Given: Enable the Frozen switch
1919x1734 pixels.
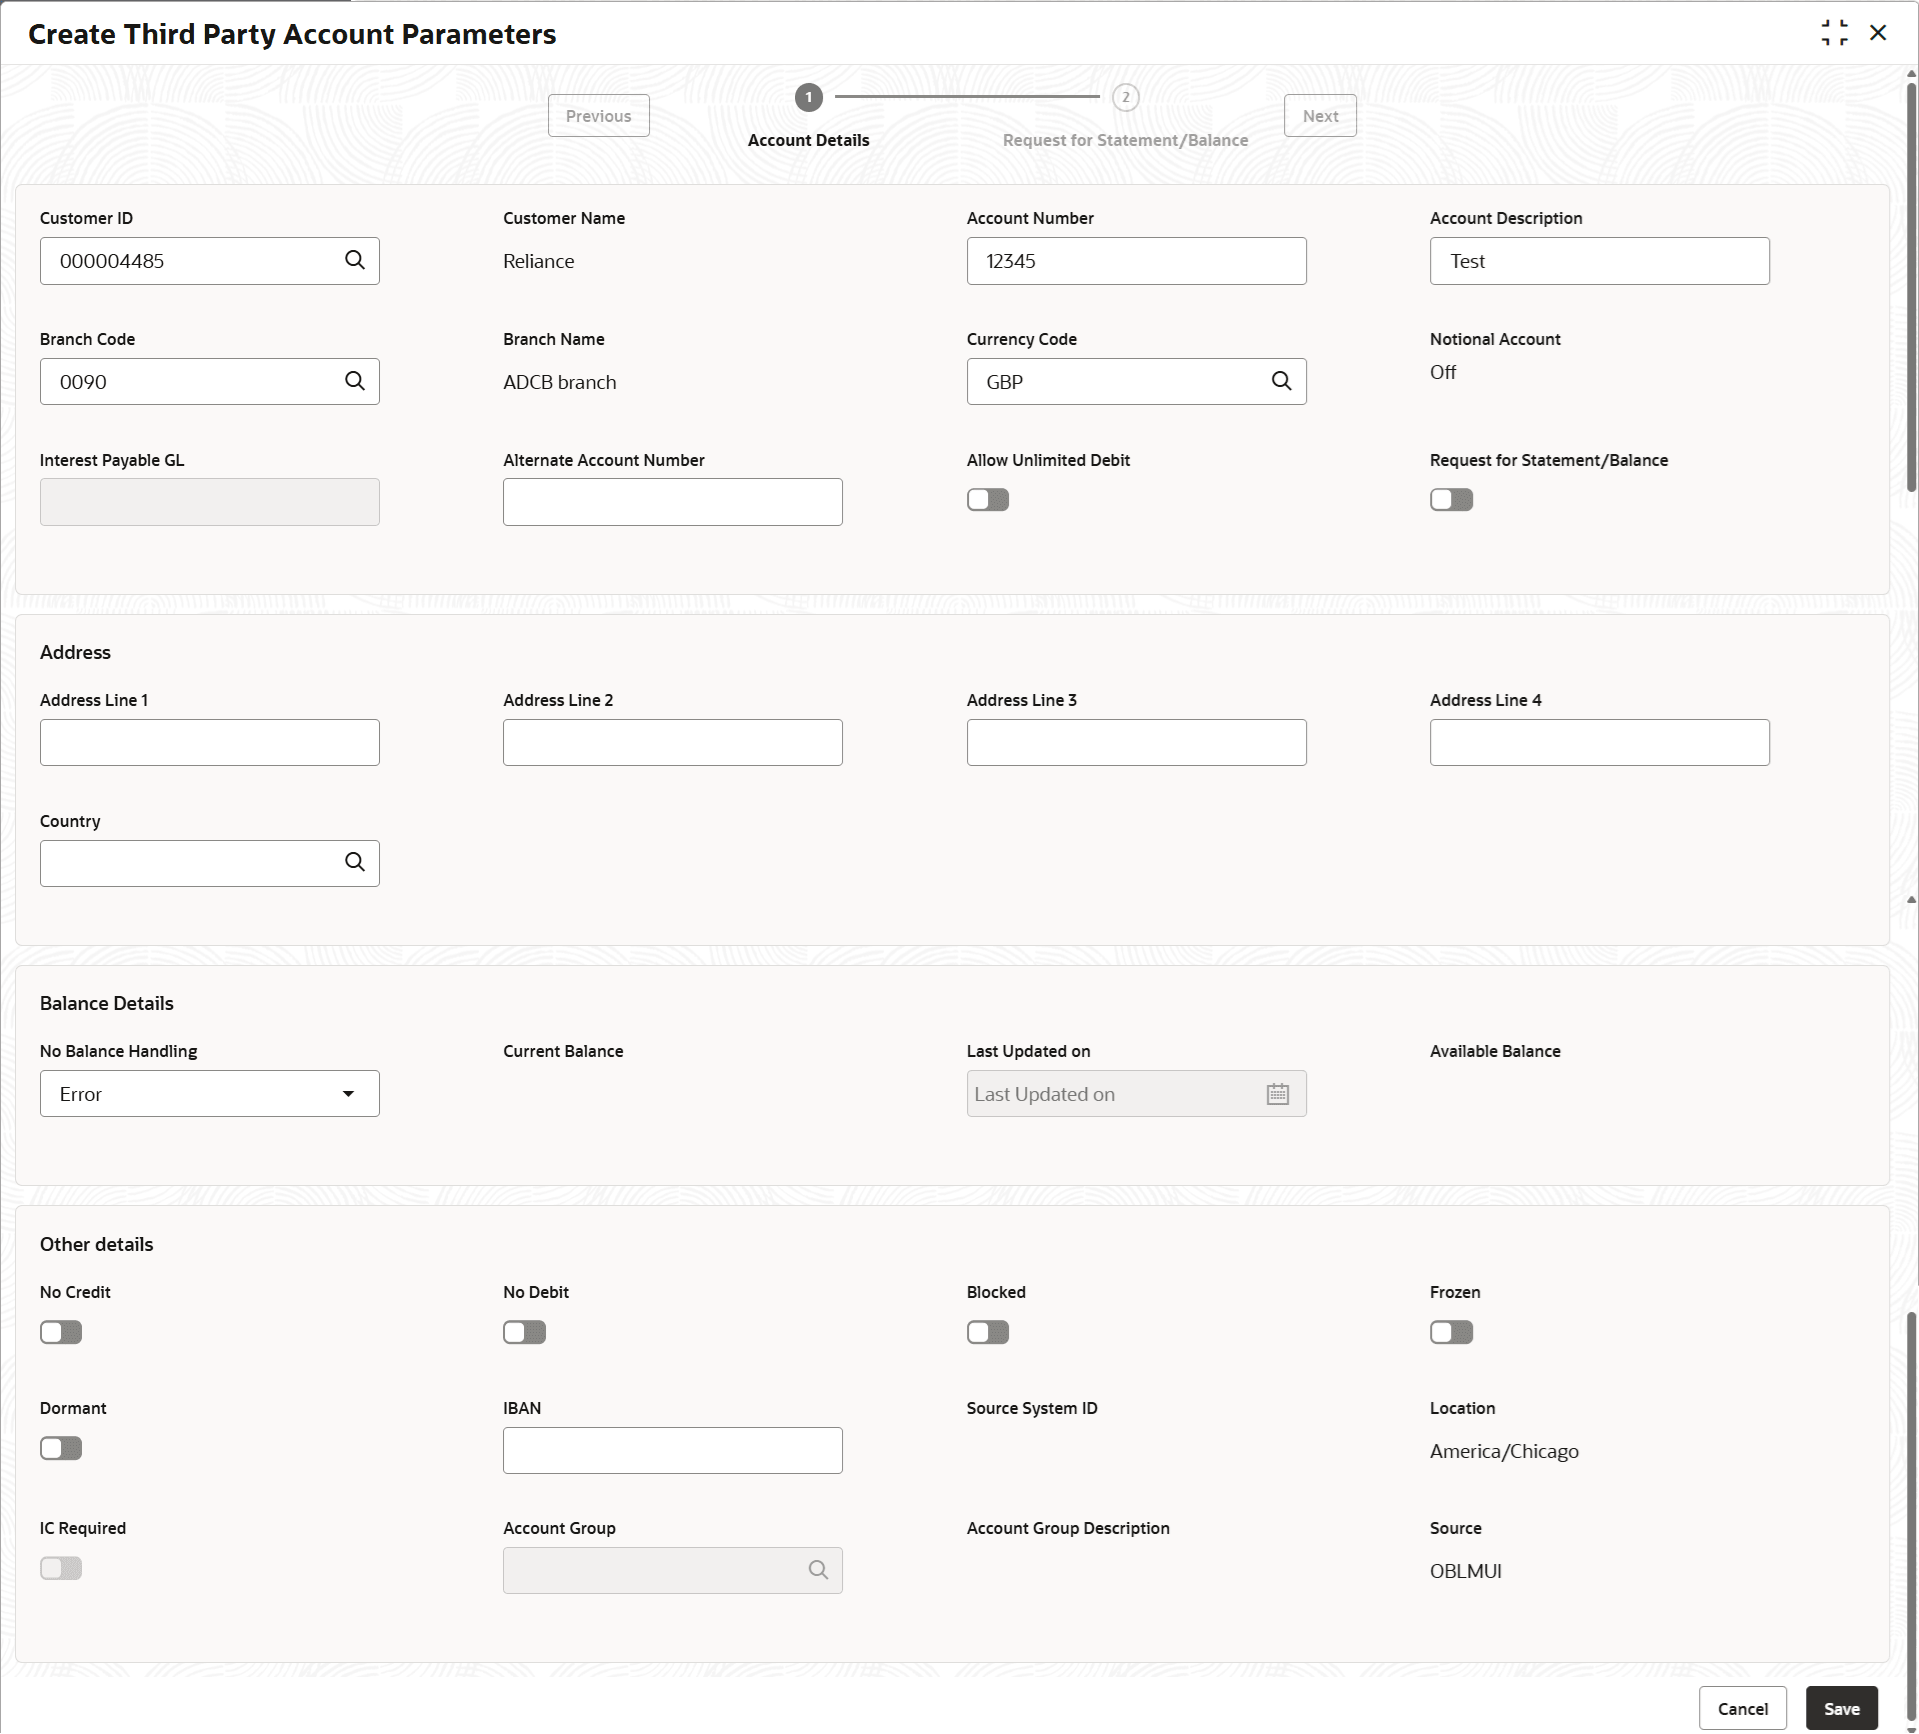Looking at the screenshot, I should click(1451, 1332).
